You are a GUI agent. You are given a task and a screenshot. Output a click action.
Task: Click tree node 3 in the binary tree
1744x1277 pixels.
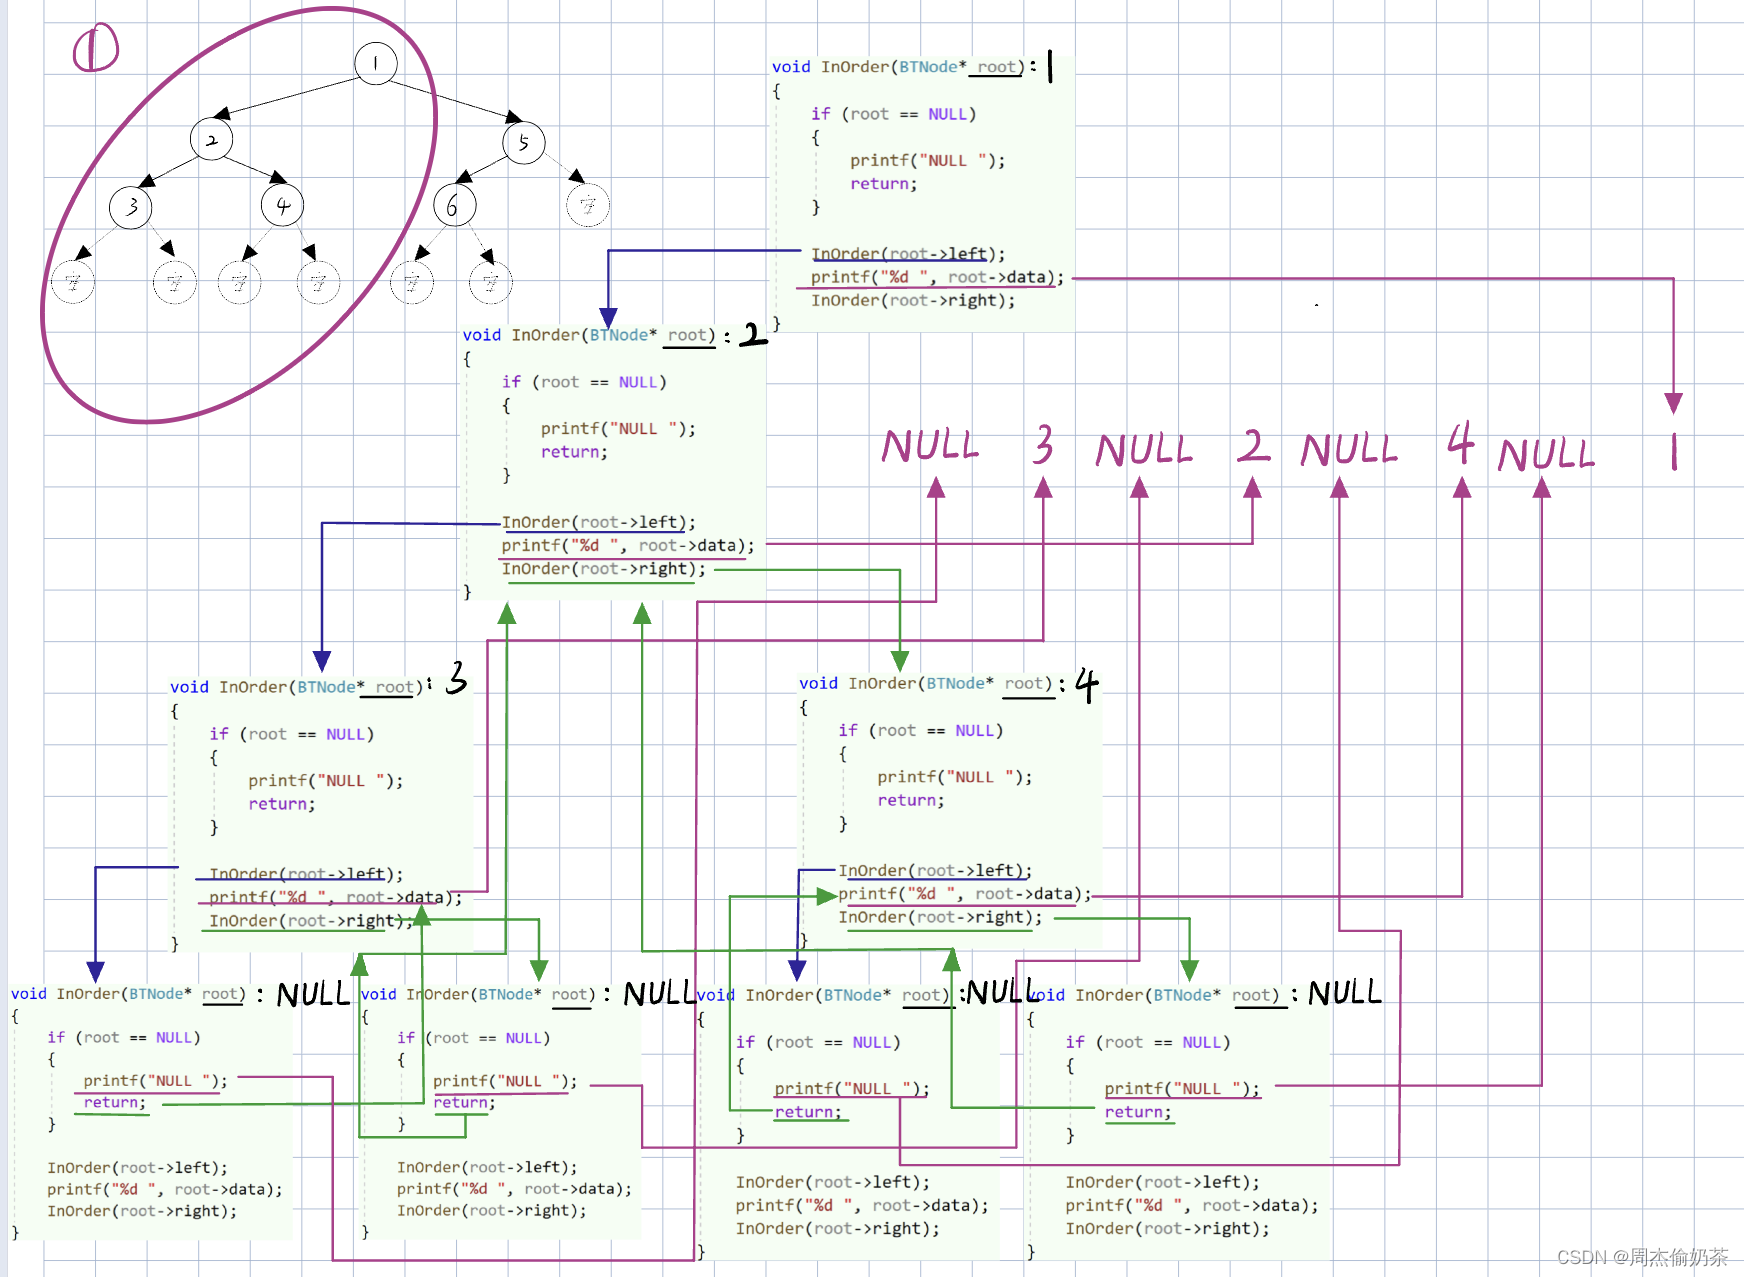pos(131,207)
